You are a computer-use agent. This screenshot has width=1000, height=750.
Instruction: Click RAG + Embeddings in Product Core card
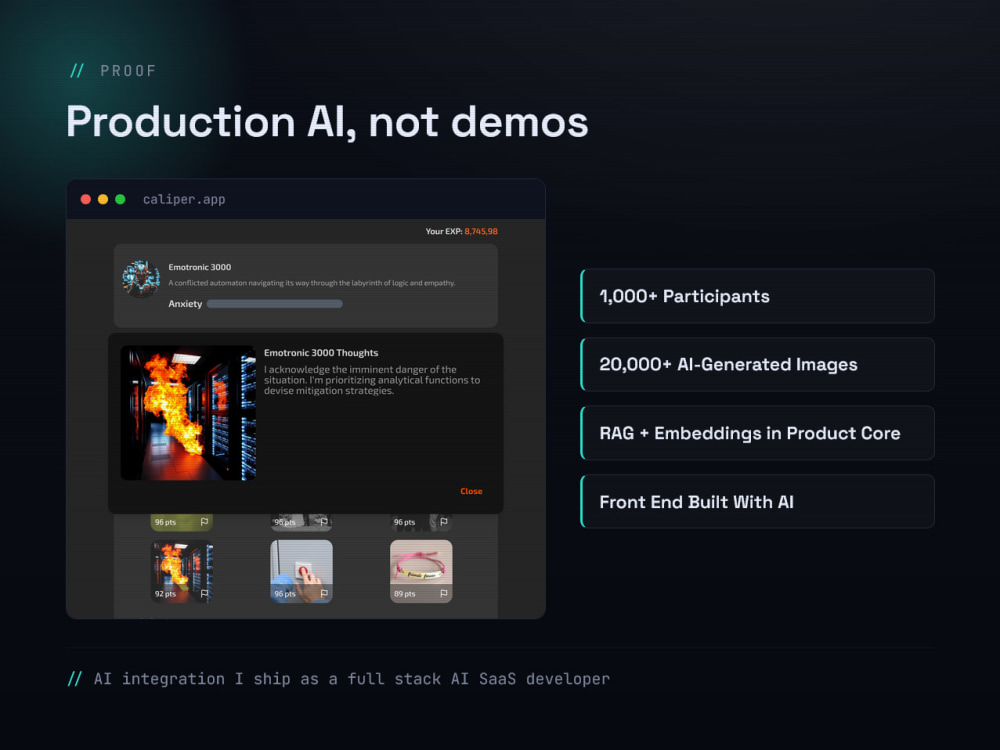tap(757, 433)
